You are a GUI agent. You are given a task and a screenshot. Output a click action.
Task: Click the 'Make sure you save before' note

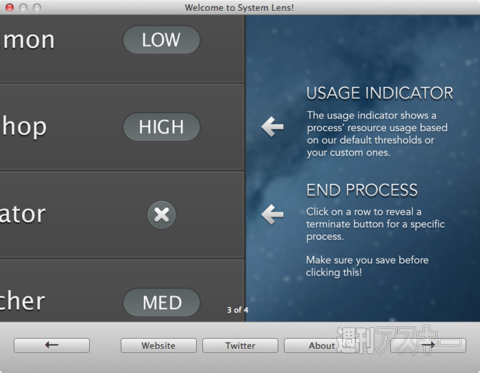tap(367, 260)
